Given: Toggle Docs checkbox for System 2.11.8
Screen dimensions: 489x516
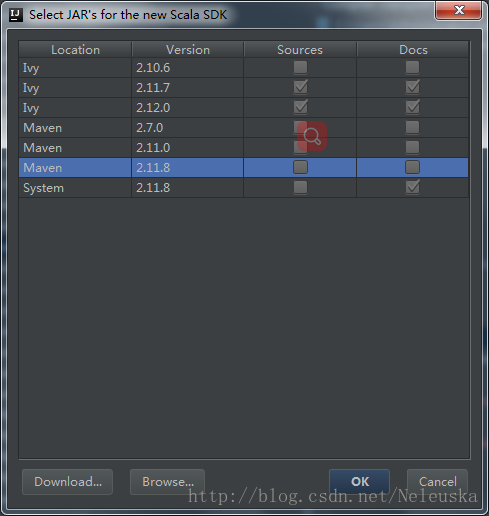Looking at the screenshot, I should (x=412, y=187).
